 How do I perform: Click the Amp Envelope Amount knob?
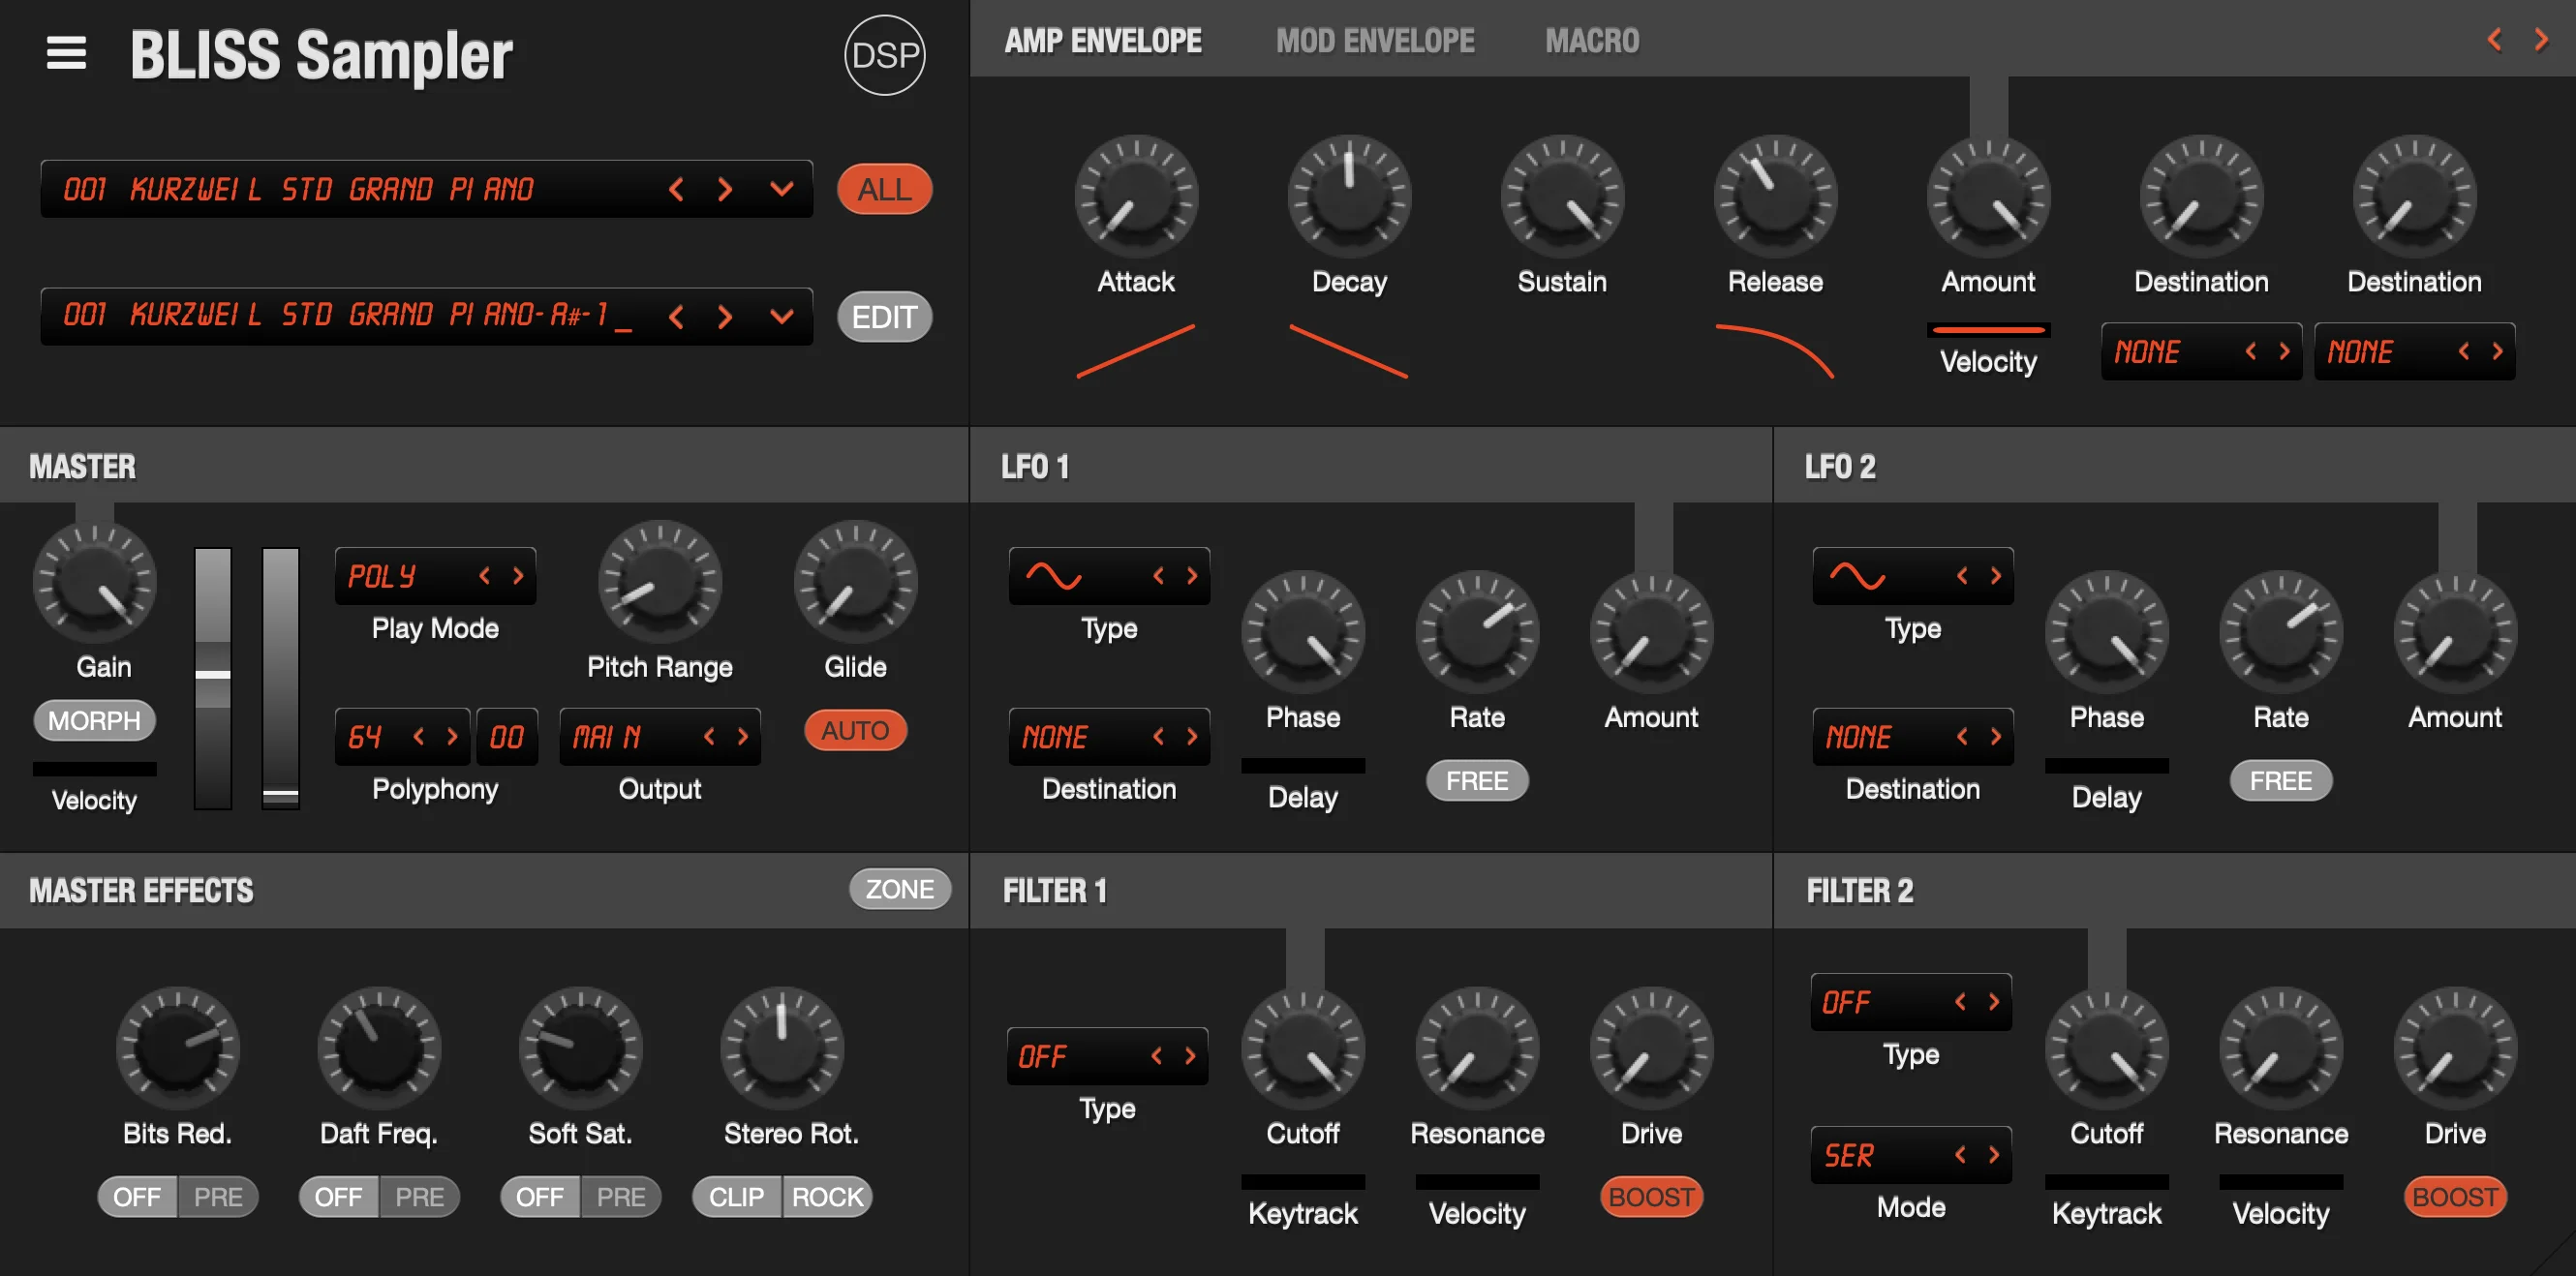pos(1988,197)
